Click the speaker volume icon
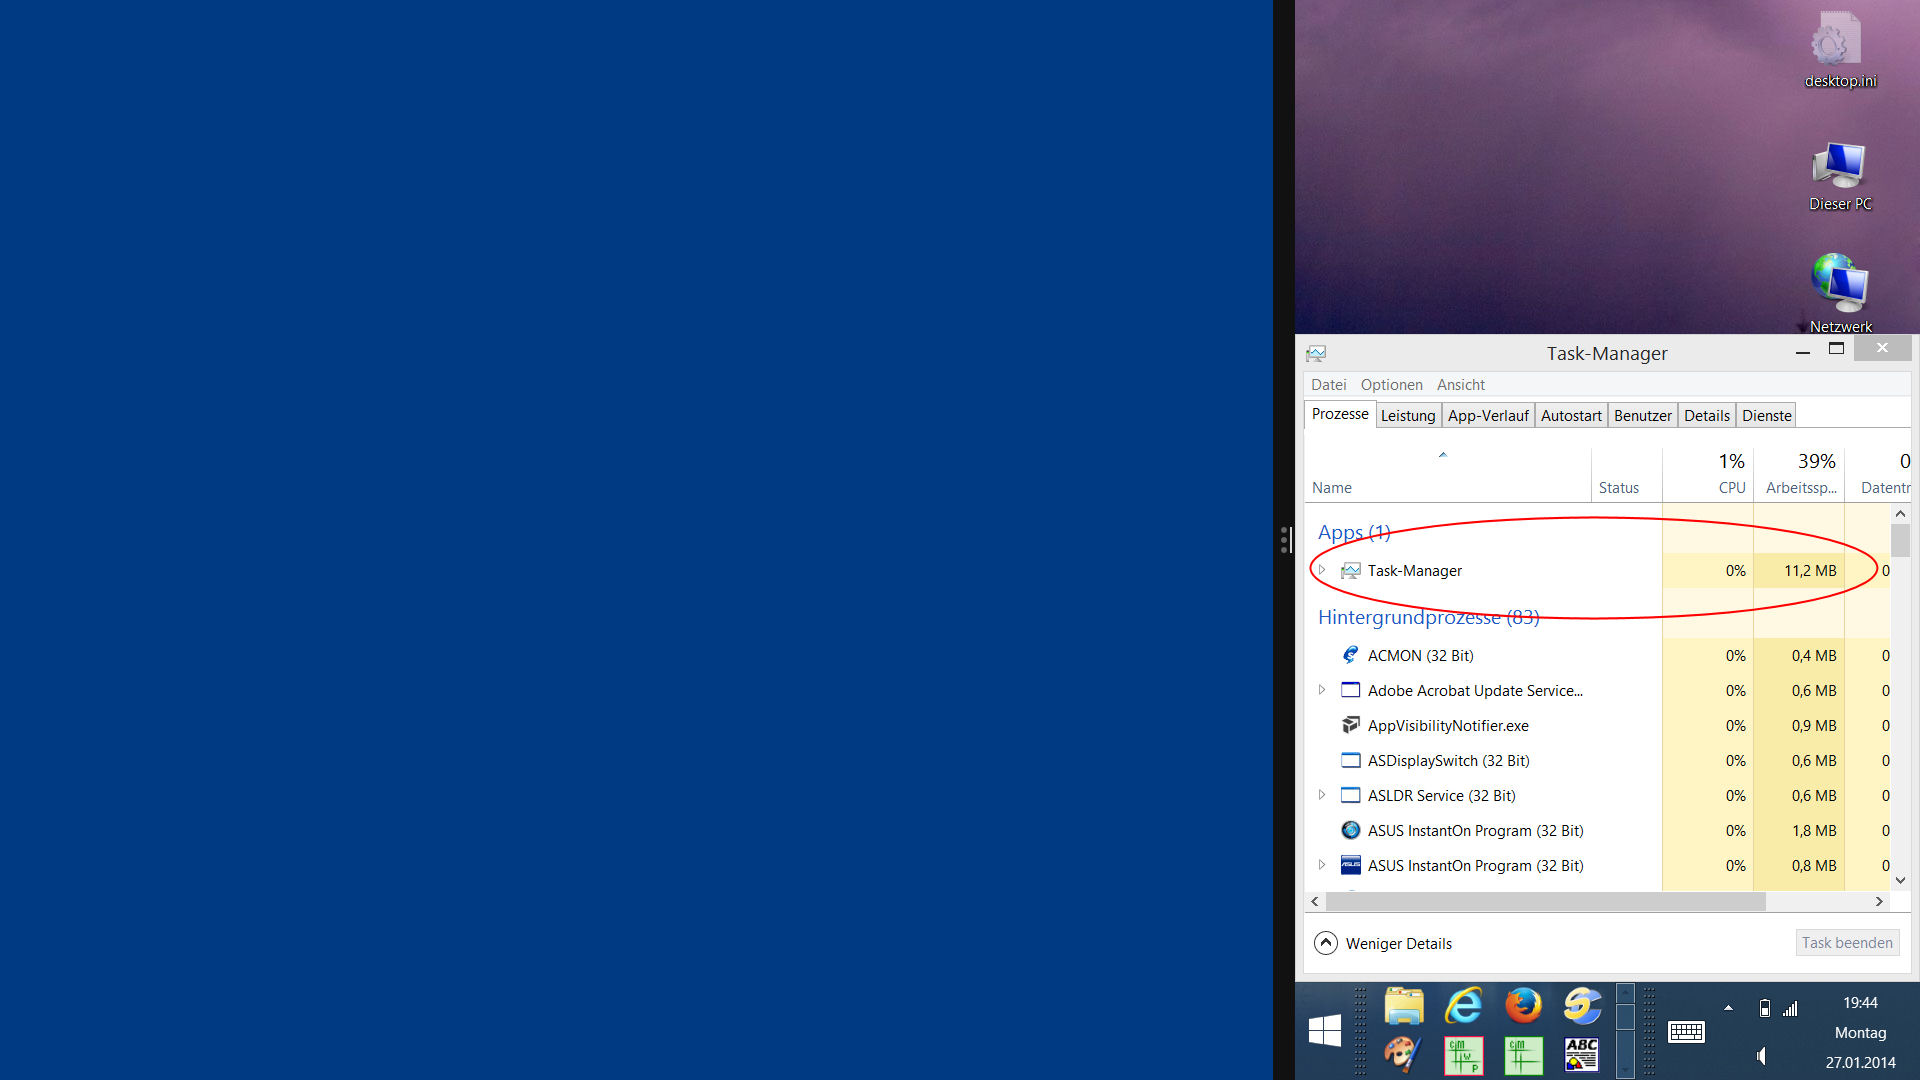Viewport: 1920px width, 1080px height. pyautogui.click(x=1762, y=1056)
